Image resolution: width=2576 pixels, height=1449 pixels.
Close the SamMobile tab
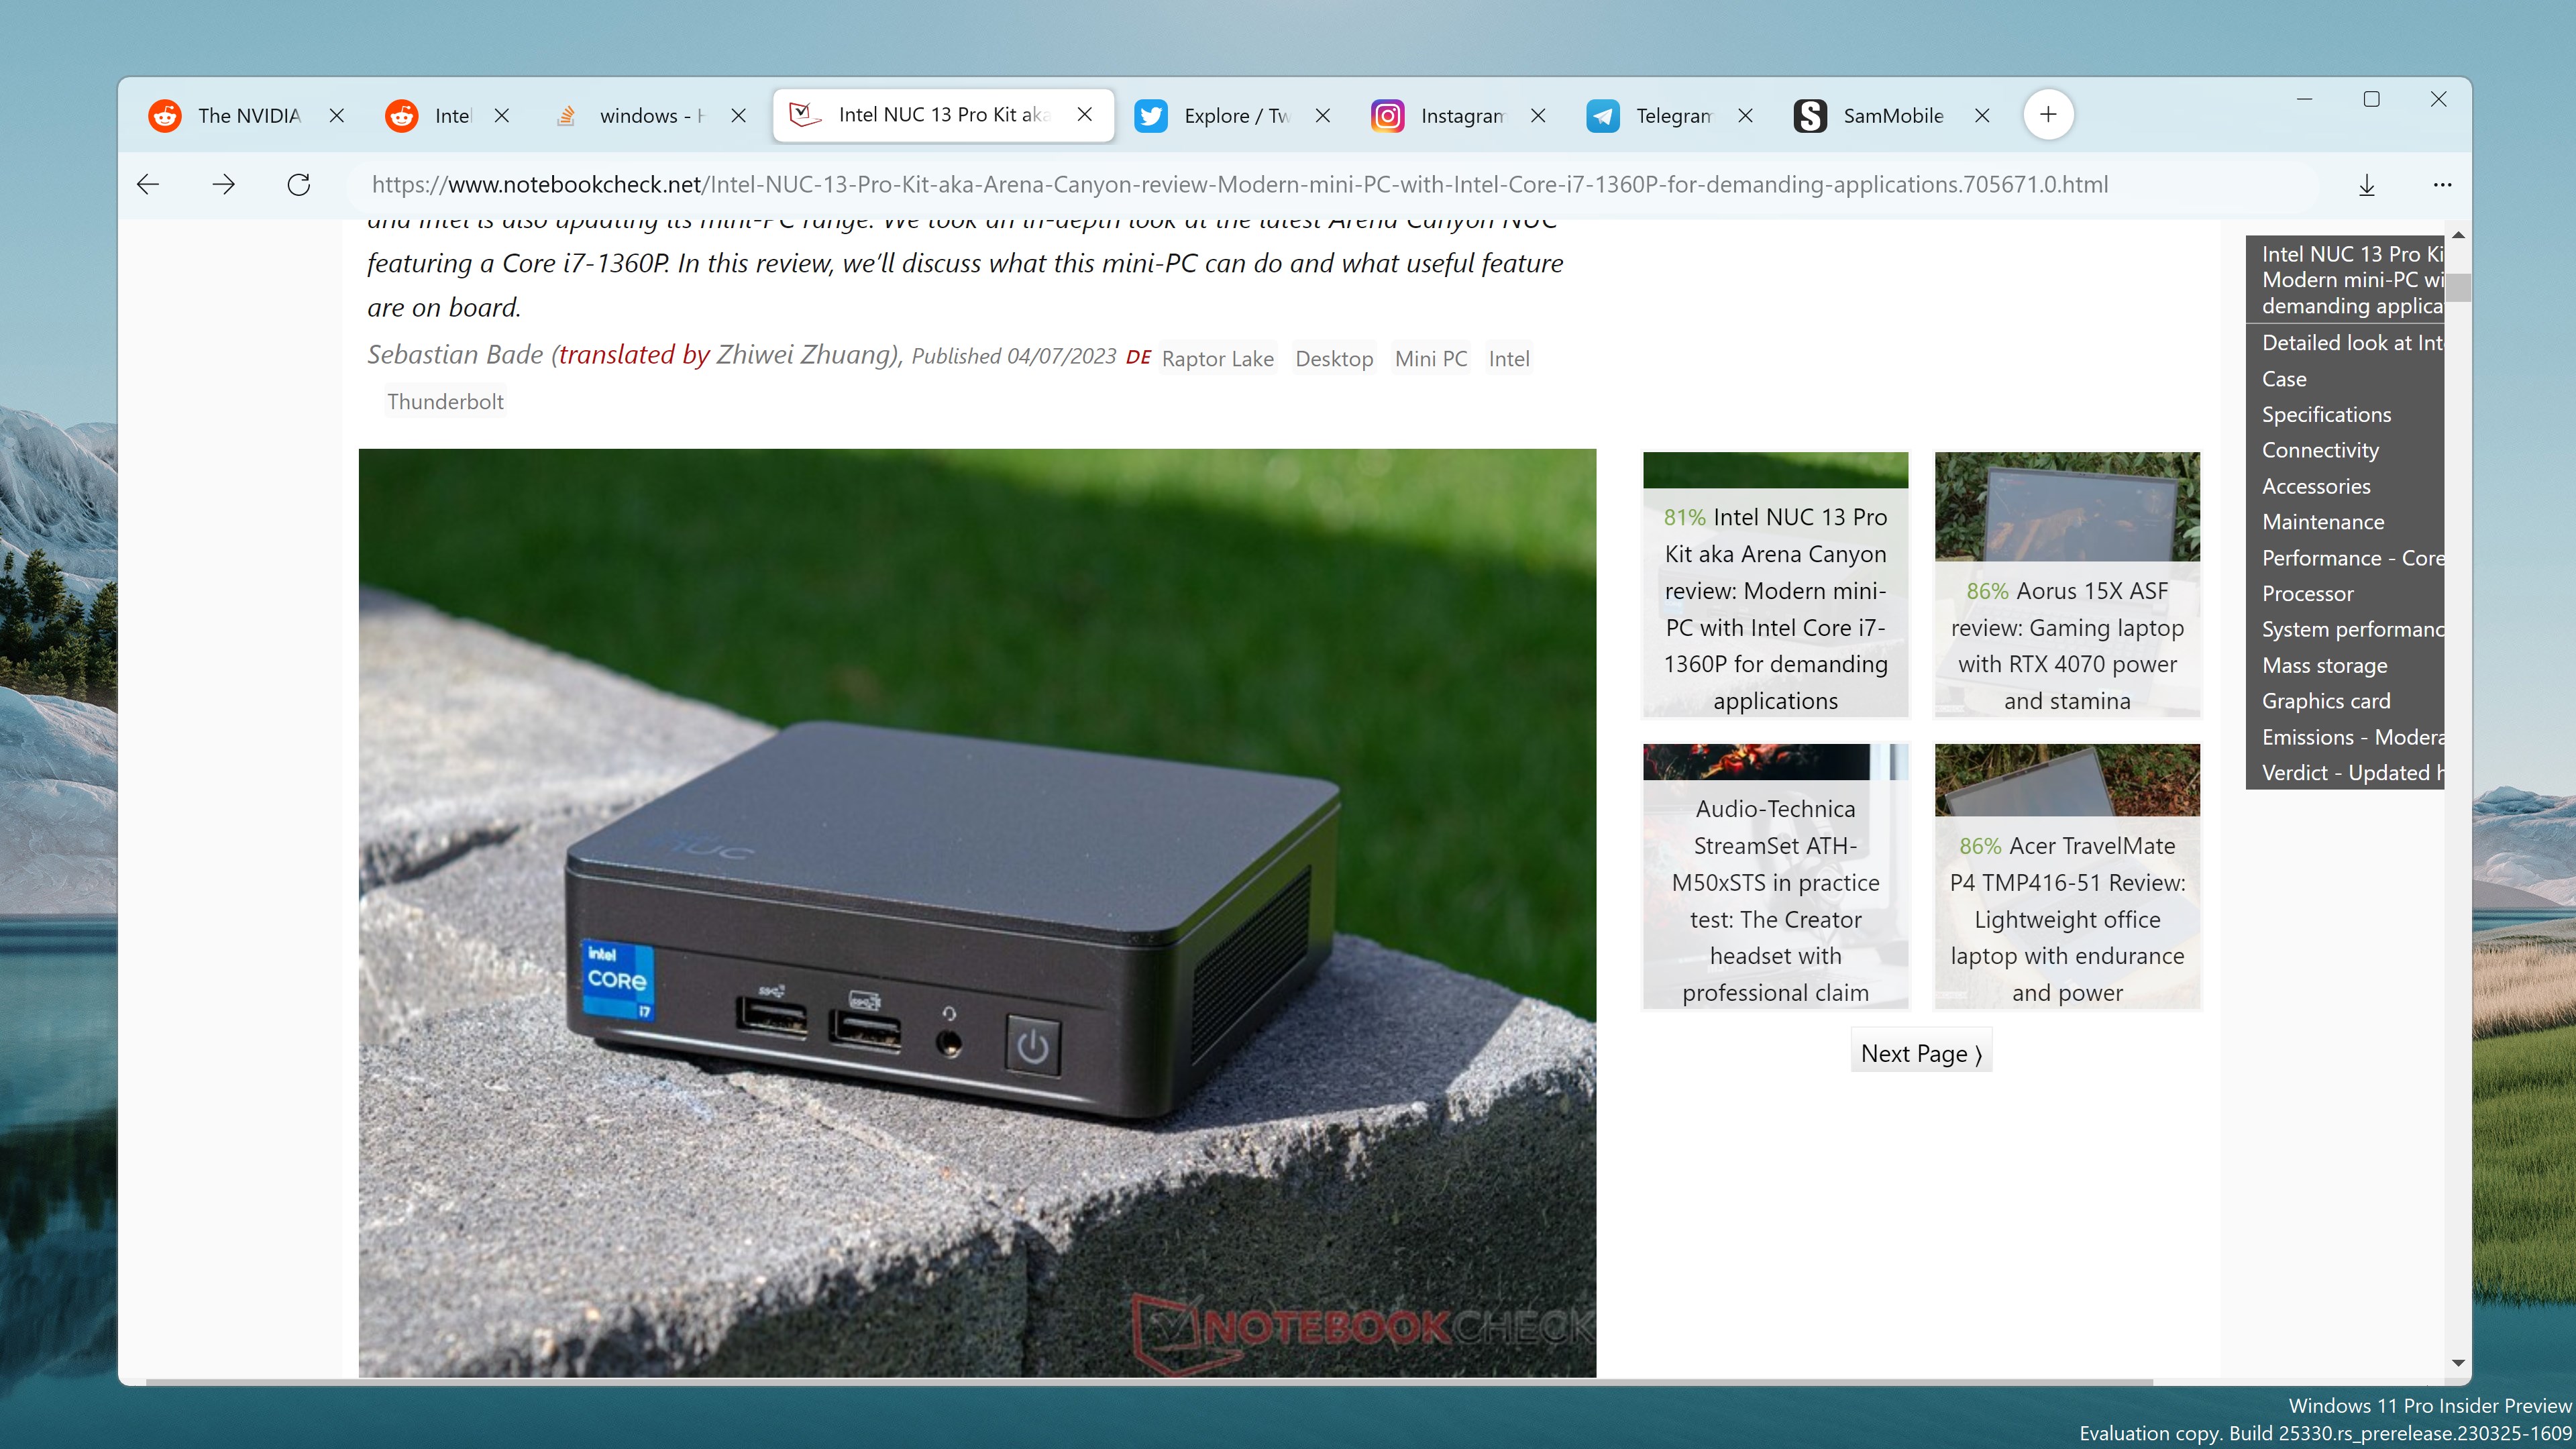[x=1982, y=116]
